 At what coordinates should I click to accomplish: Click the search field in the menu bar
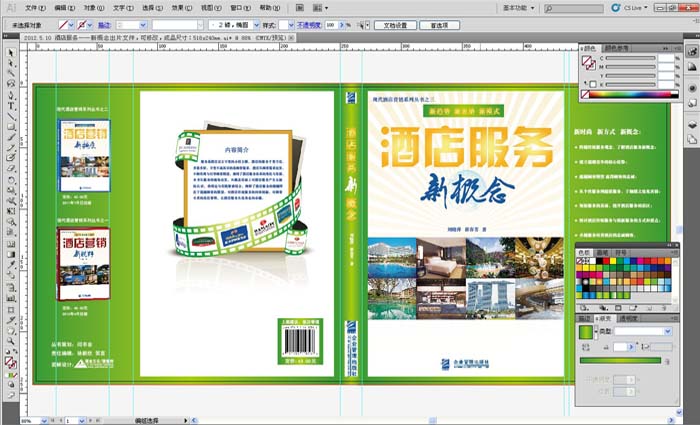click(x=574, y=8)
